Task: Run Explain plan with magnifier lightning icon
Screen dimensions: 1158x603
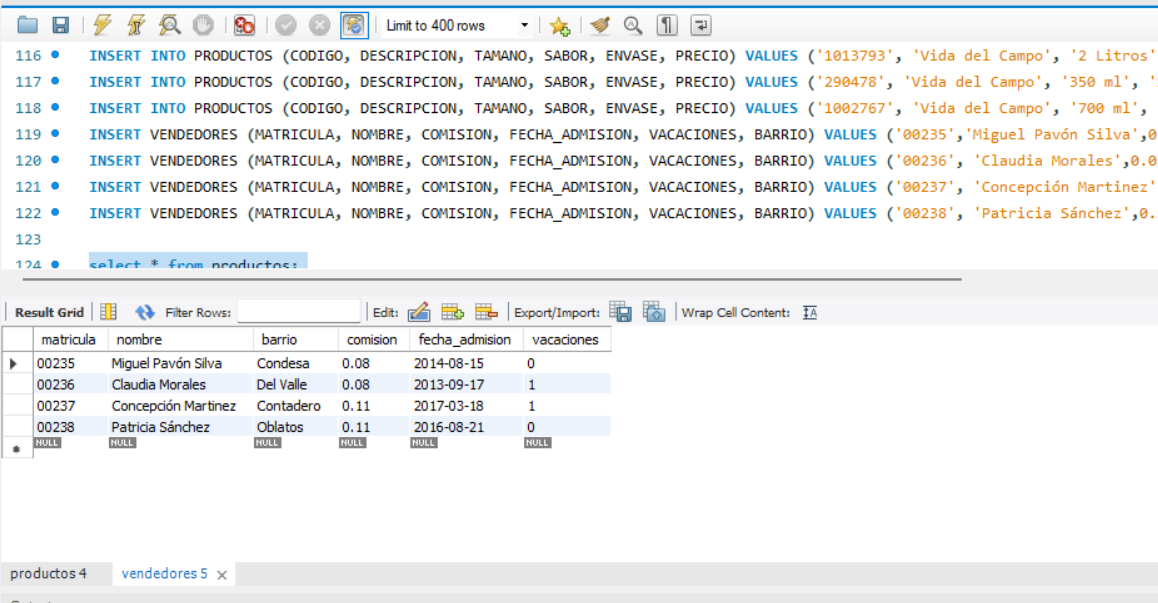Action: point(170,25)
